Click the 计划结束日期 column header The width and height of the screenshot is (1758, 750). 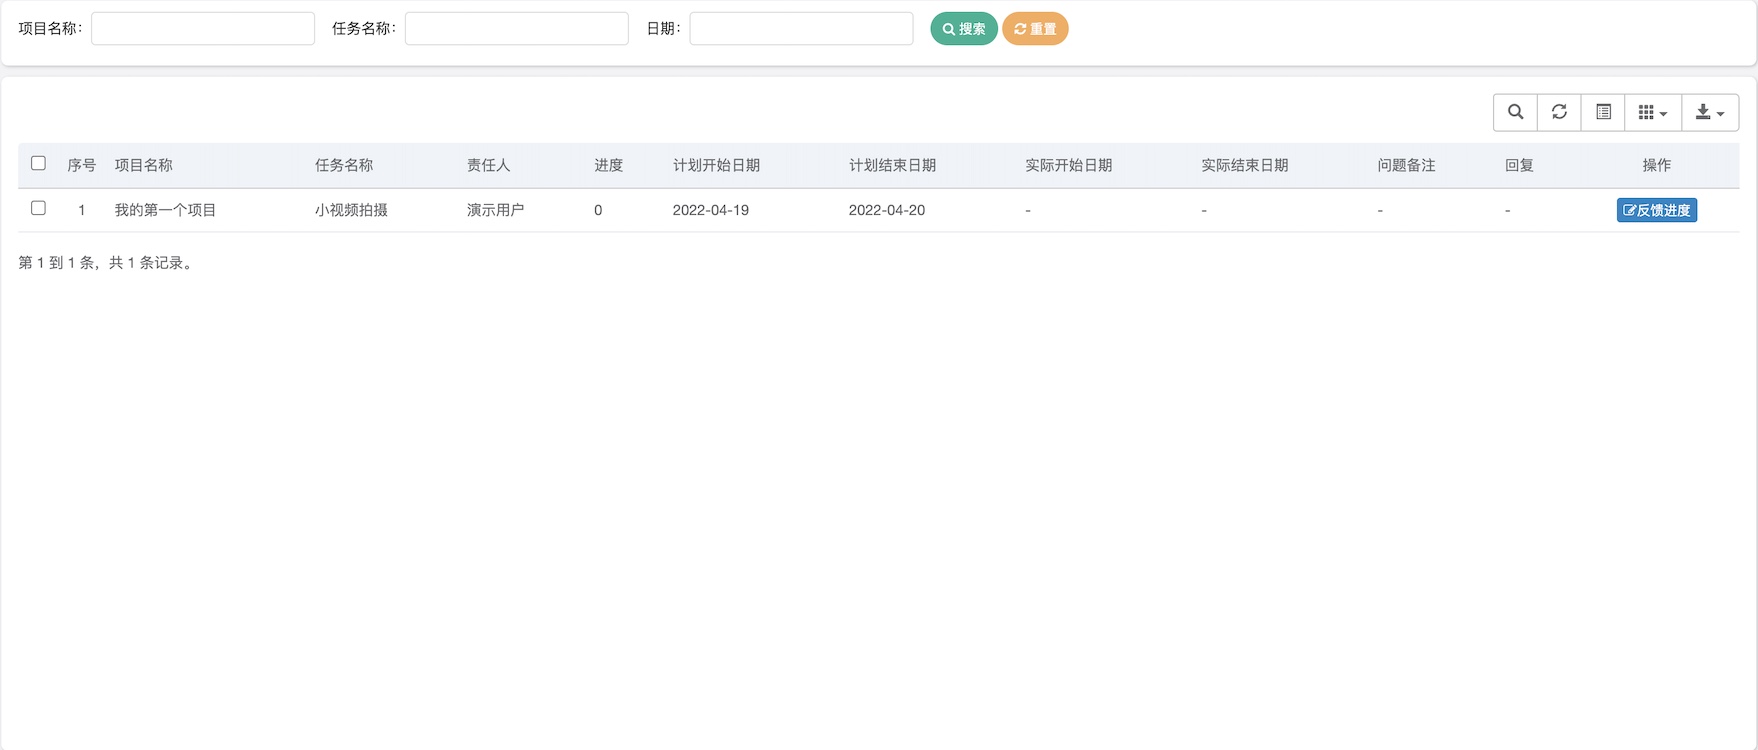[892, 165]
